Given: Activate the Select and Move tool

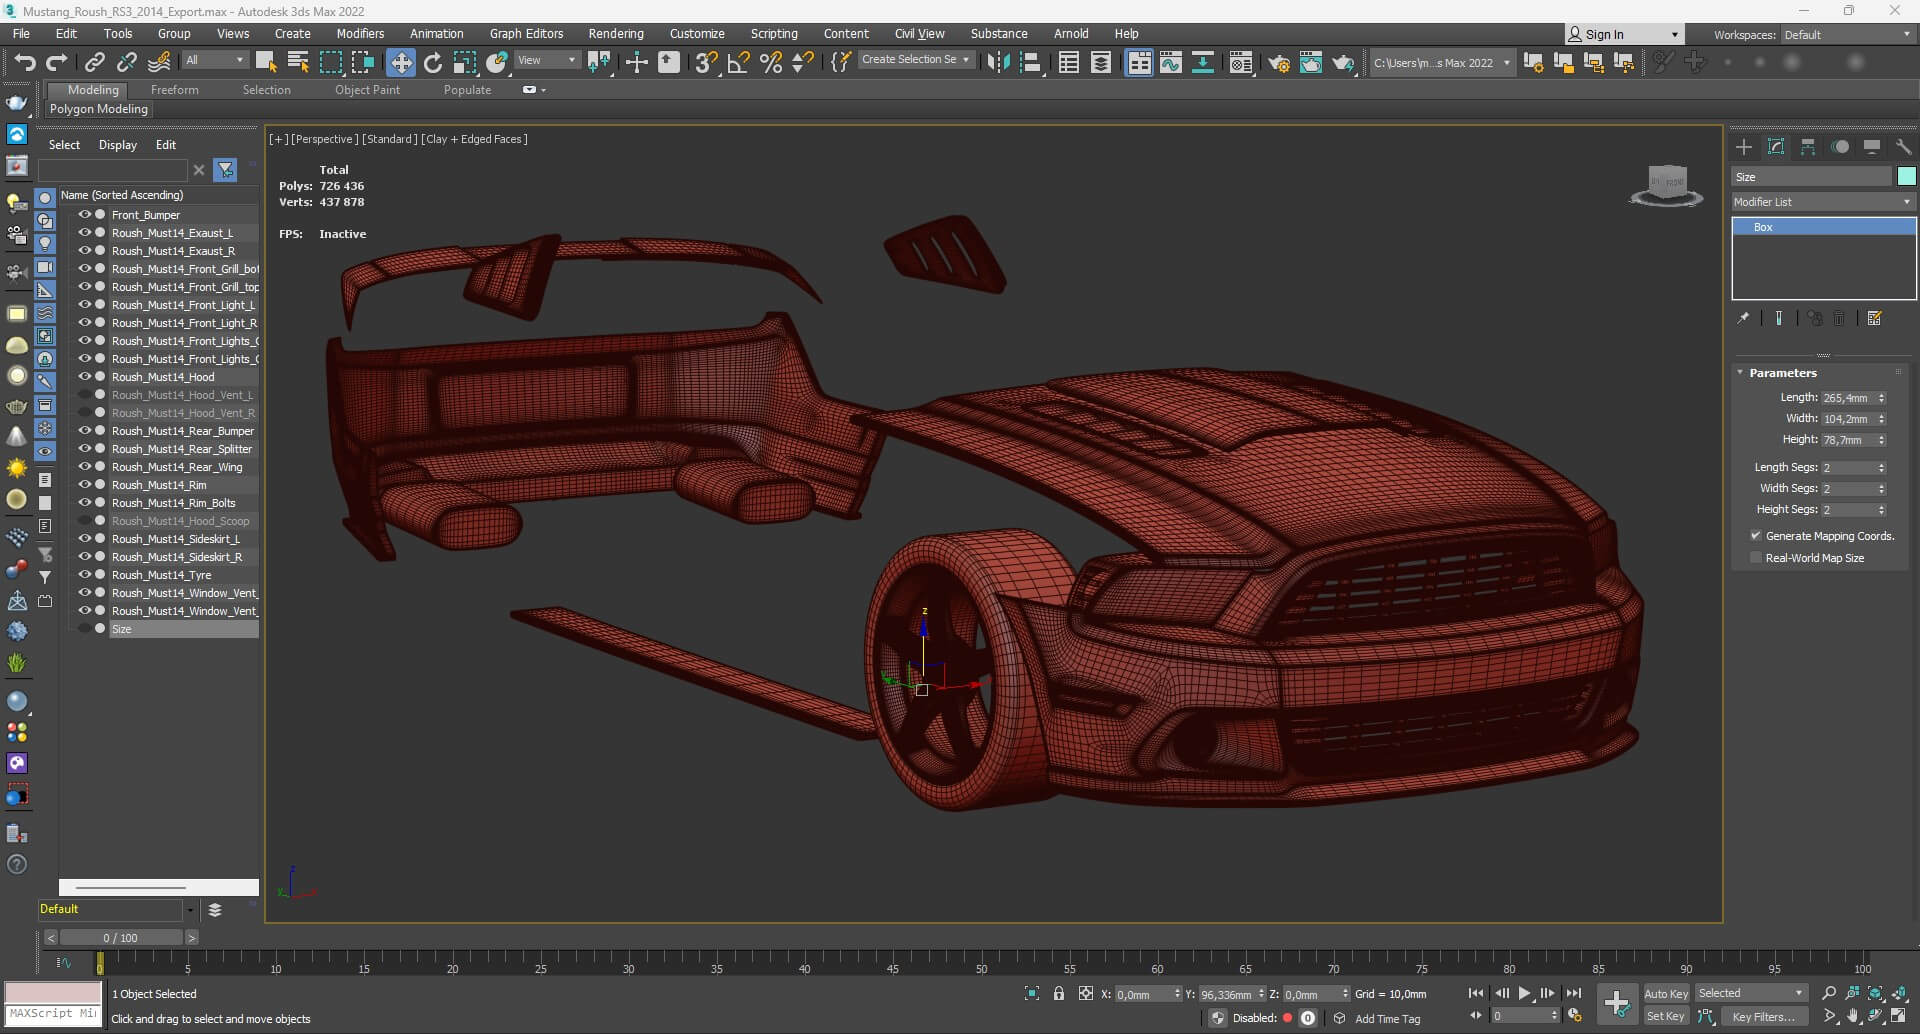Looking at the screenshot, I should [400, 62].
